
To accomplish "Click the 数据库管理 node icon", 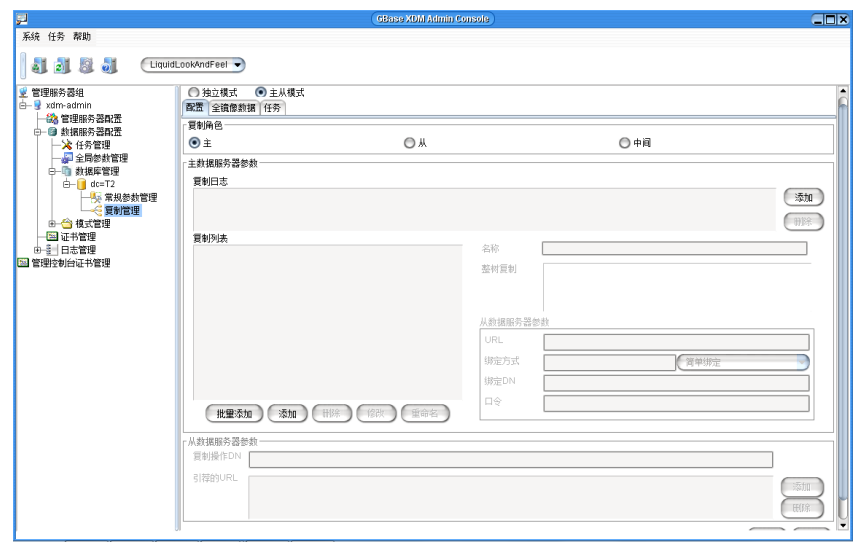I will pos(67,171).
